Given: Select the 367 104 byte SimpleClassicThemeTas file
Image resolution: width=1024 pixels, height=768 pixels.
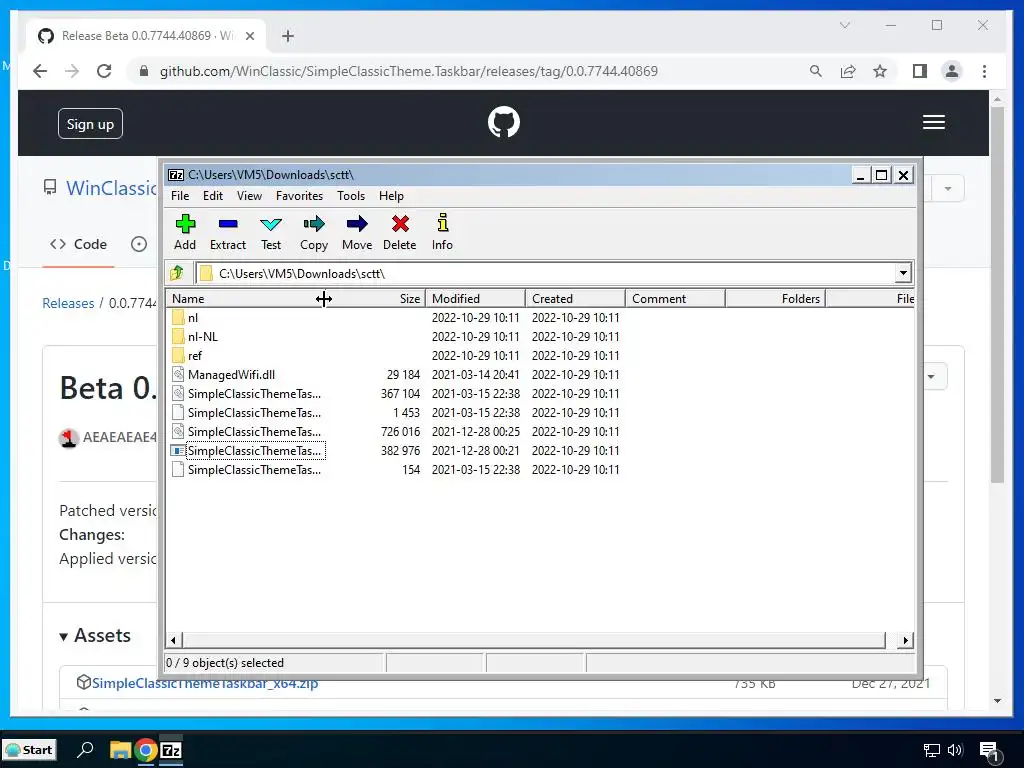Looking at the screenshot, I should tap(254, 394).
